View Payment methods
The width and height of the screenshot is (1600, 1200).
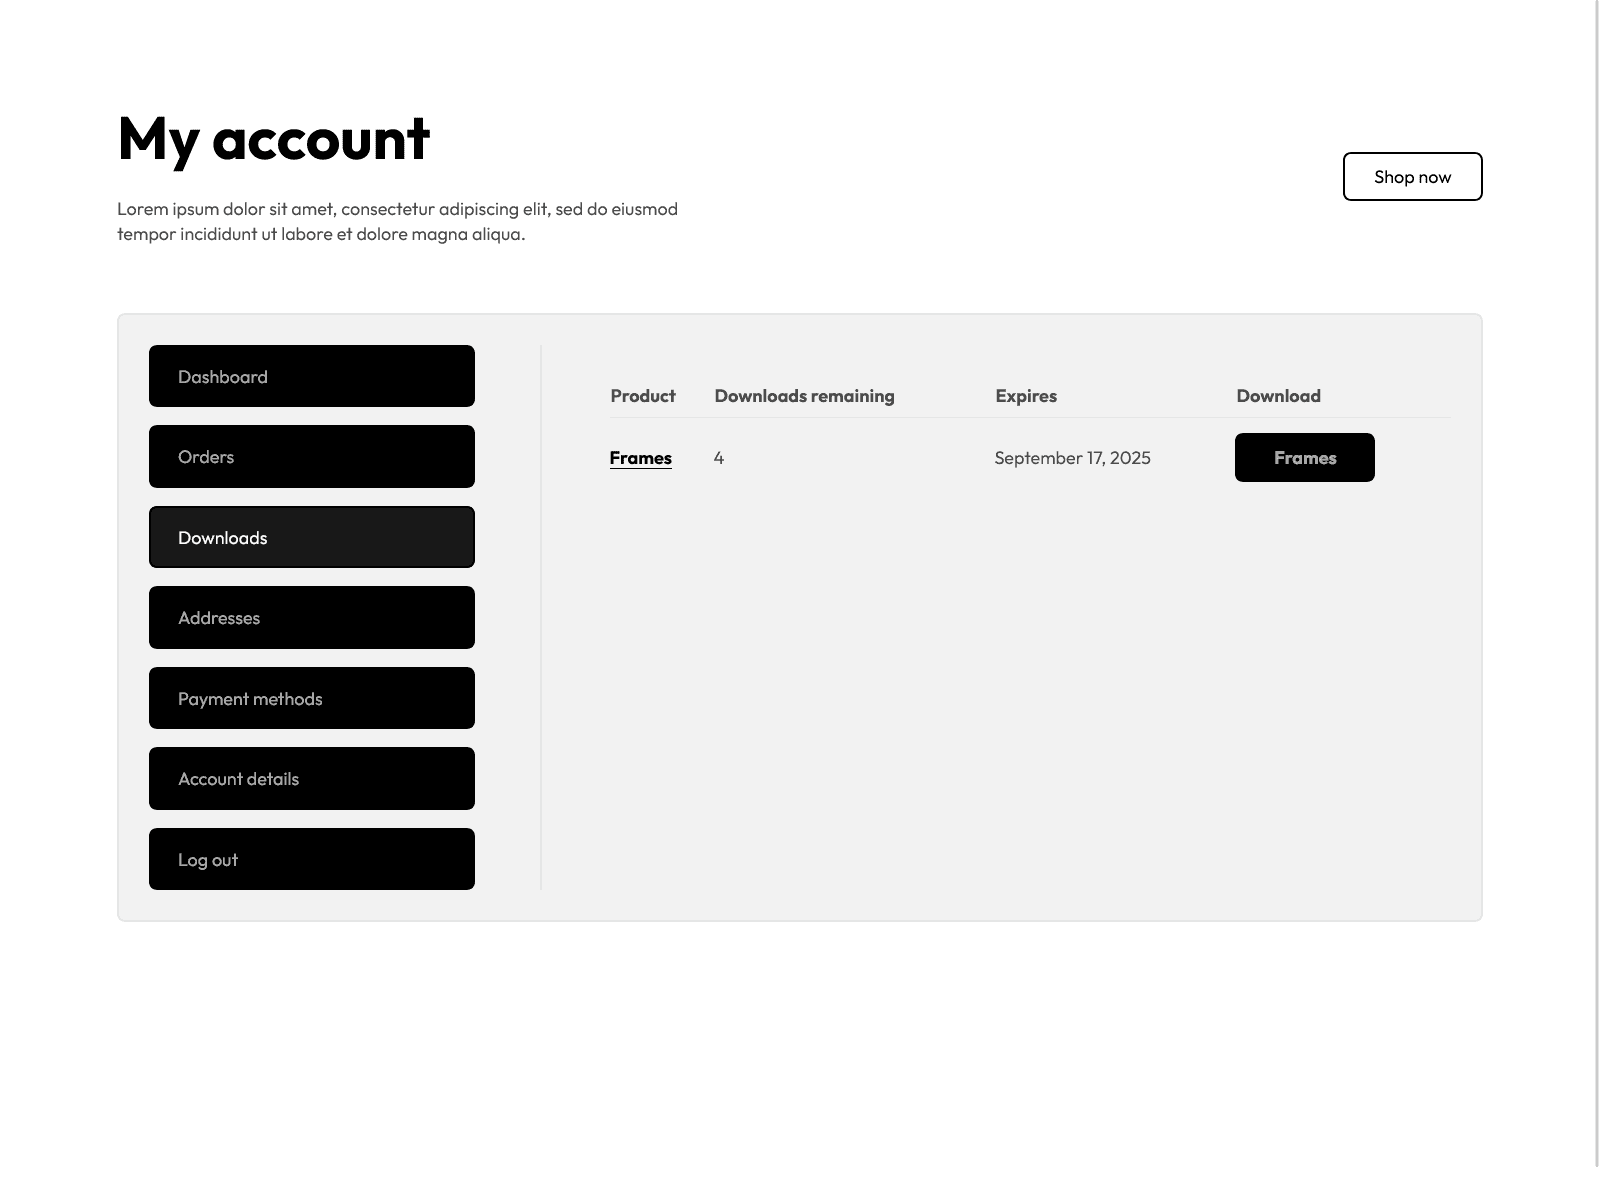pos(312,698)
